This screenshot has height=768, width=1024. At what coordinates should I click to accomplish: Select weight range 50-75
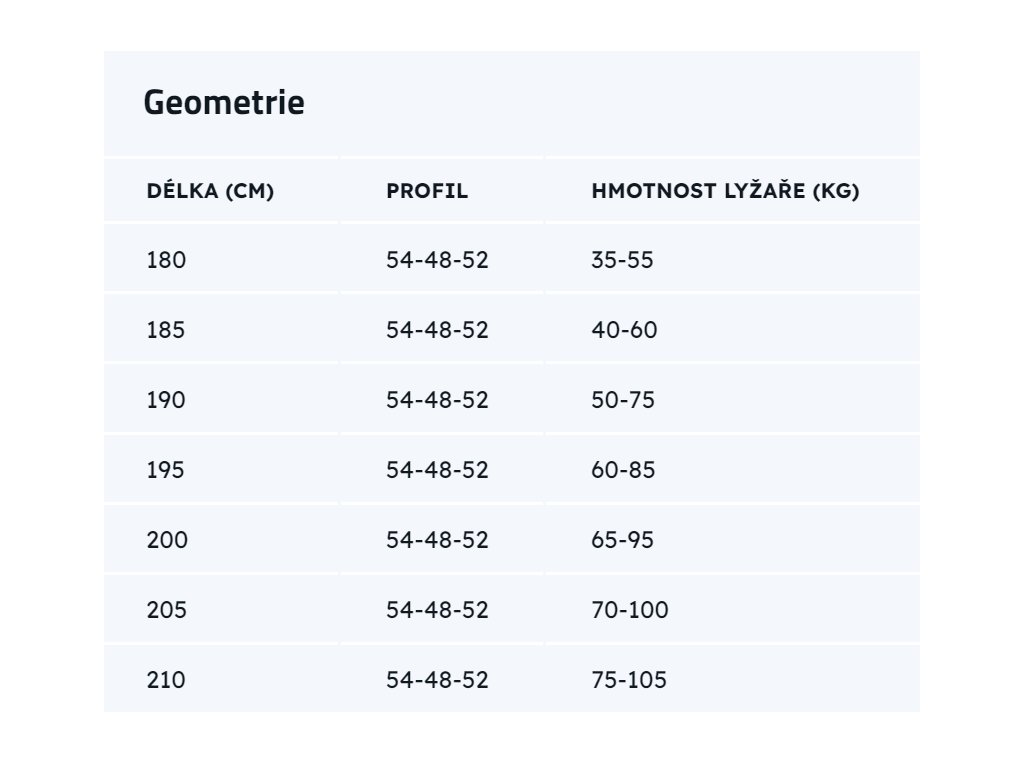[623, 400]
